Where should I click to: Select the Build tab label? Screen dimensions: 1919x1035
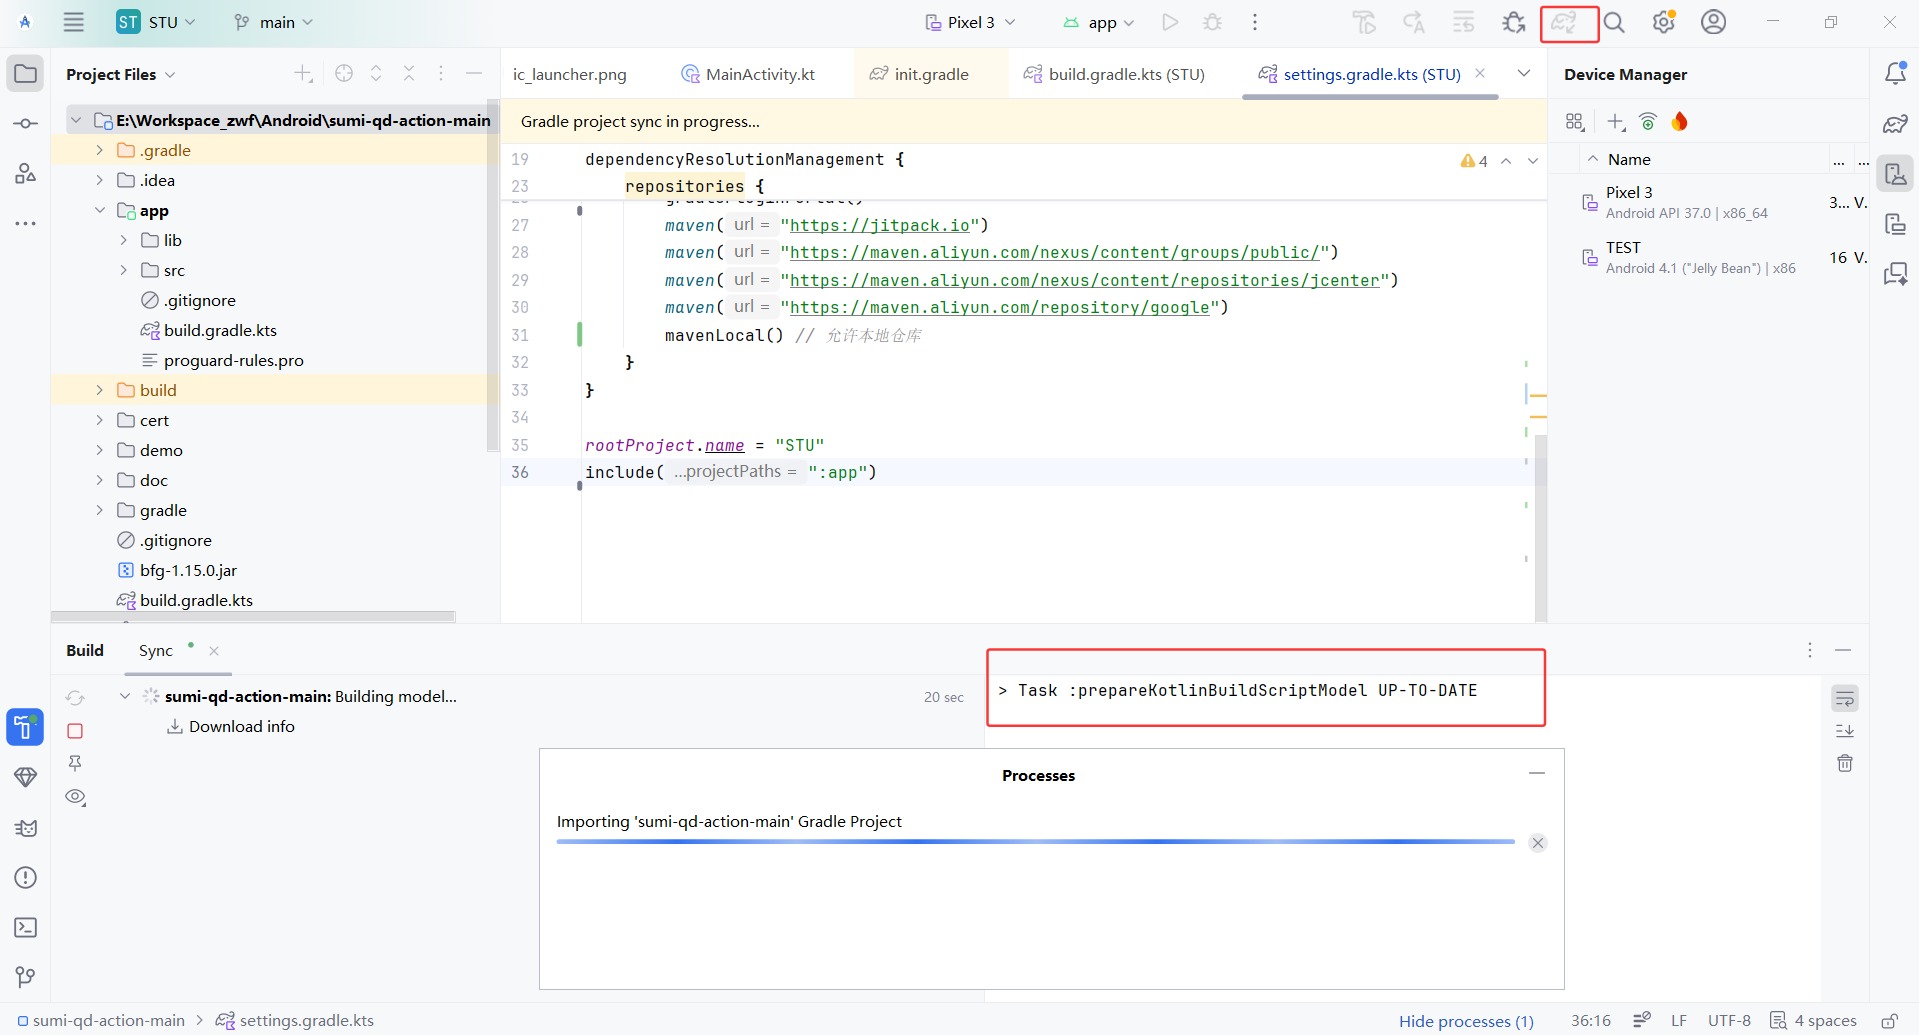click(x=85, y=650)
